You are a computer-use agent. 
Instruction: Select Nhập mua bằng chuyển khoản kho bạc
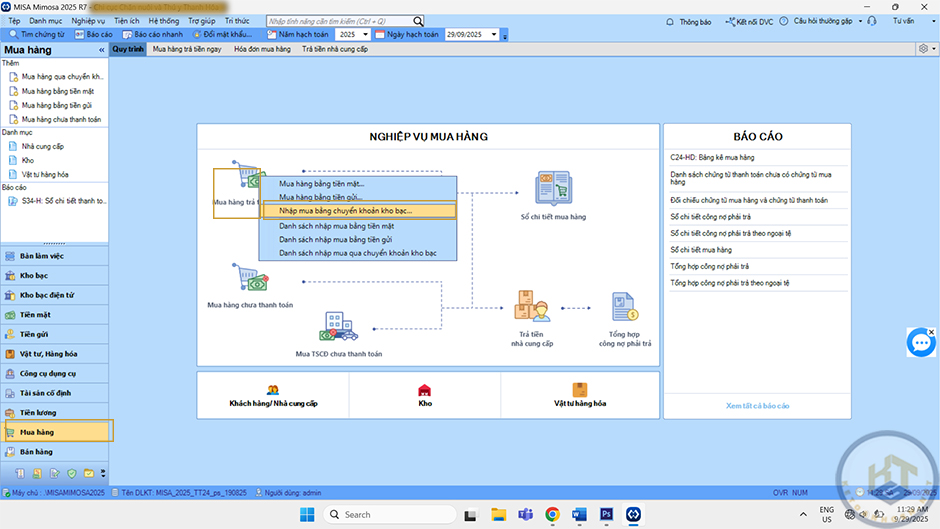(359, 211)
